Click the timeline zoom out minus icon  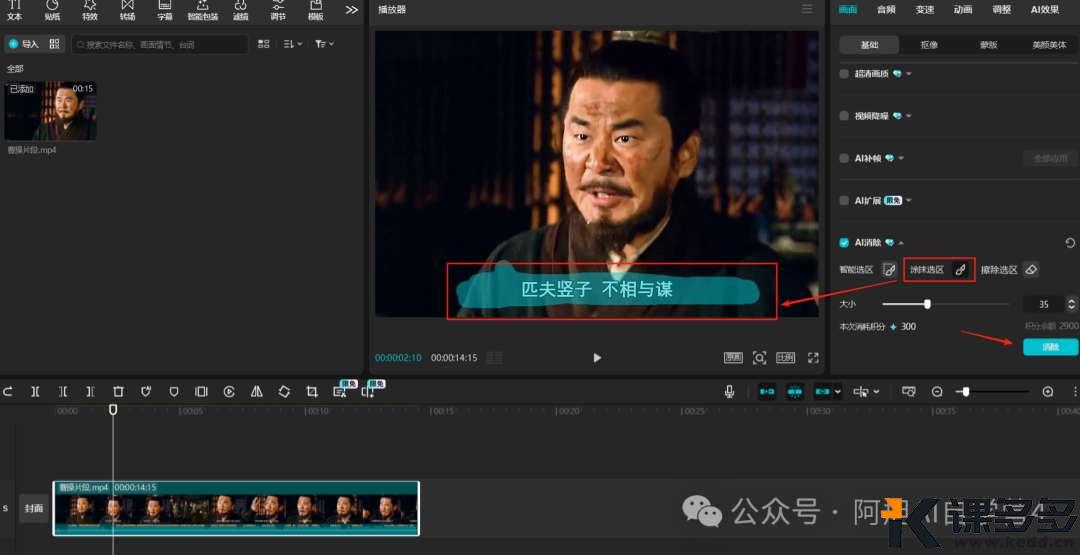tap(937, 392)
